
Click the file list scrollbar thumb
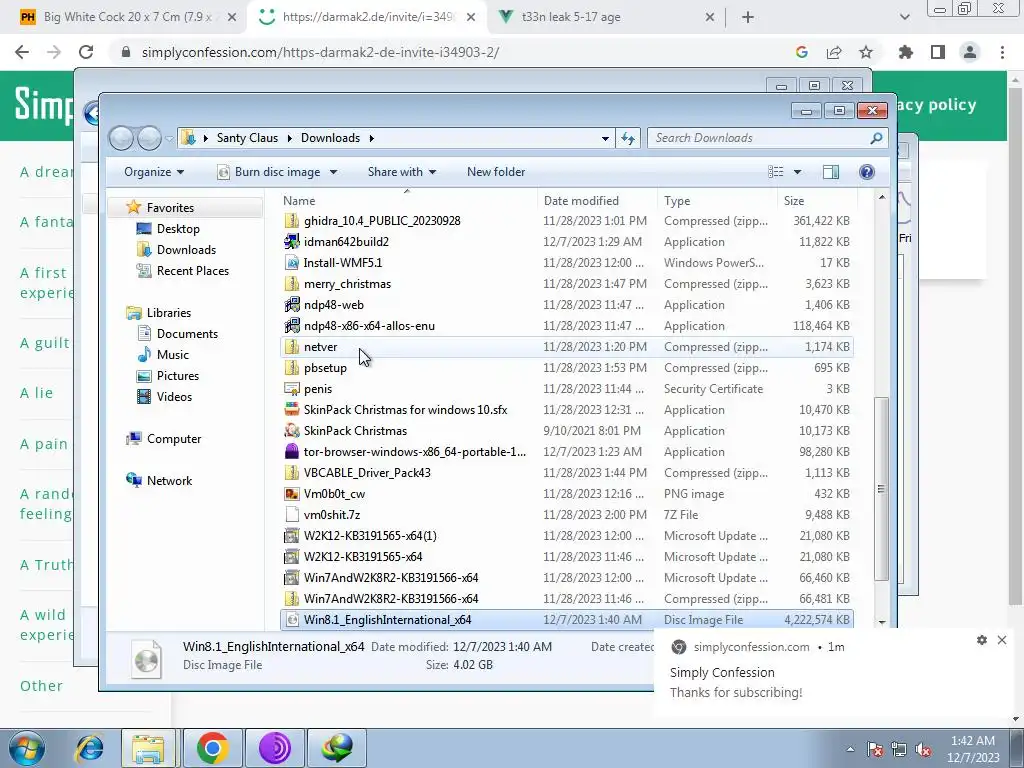click(x=881, y=488)
